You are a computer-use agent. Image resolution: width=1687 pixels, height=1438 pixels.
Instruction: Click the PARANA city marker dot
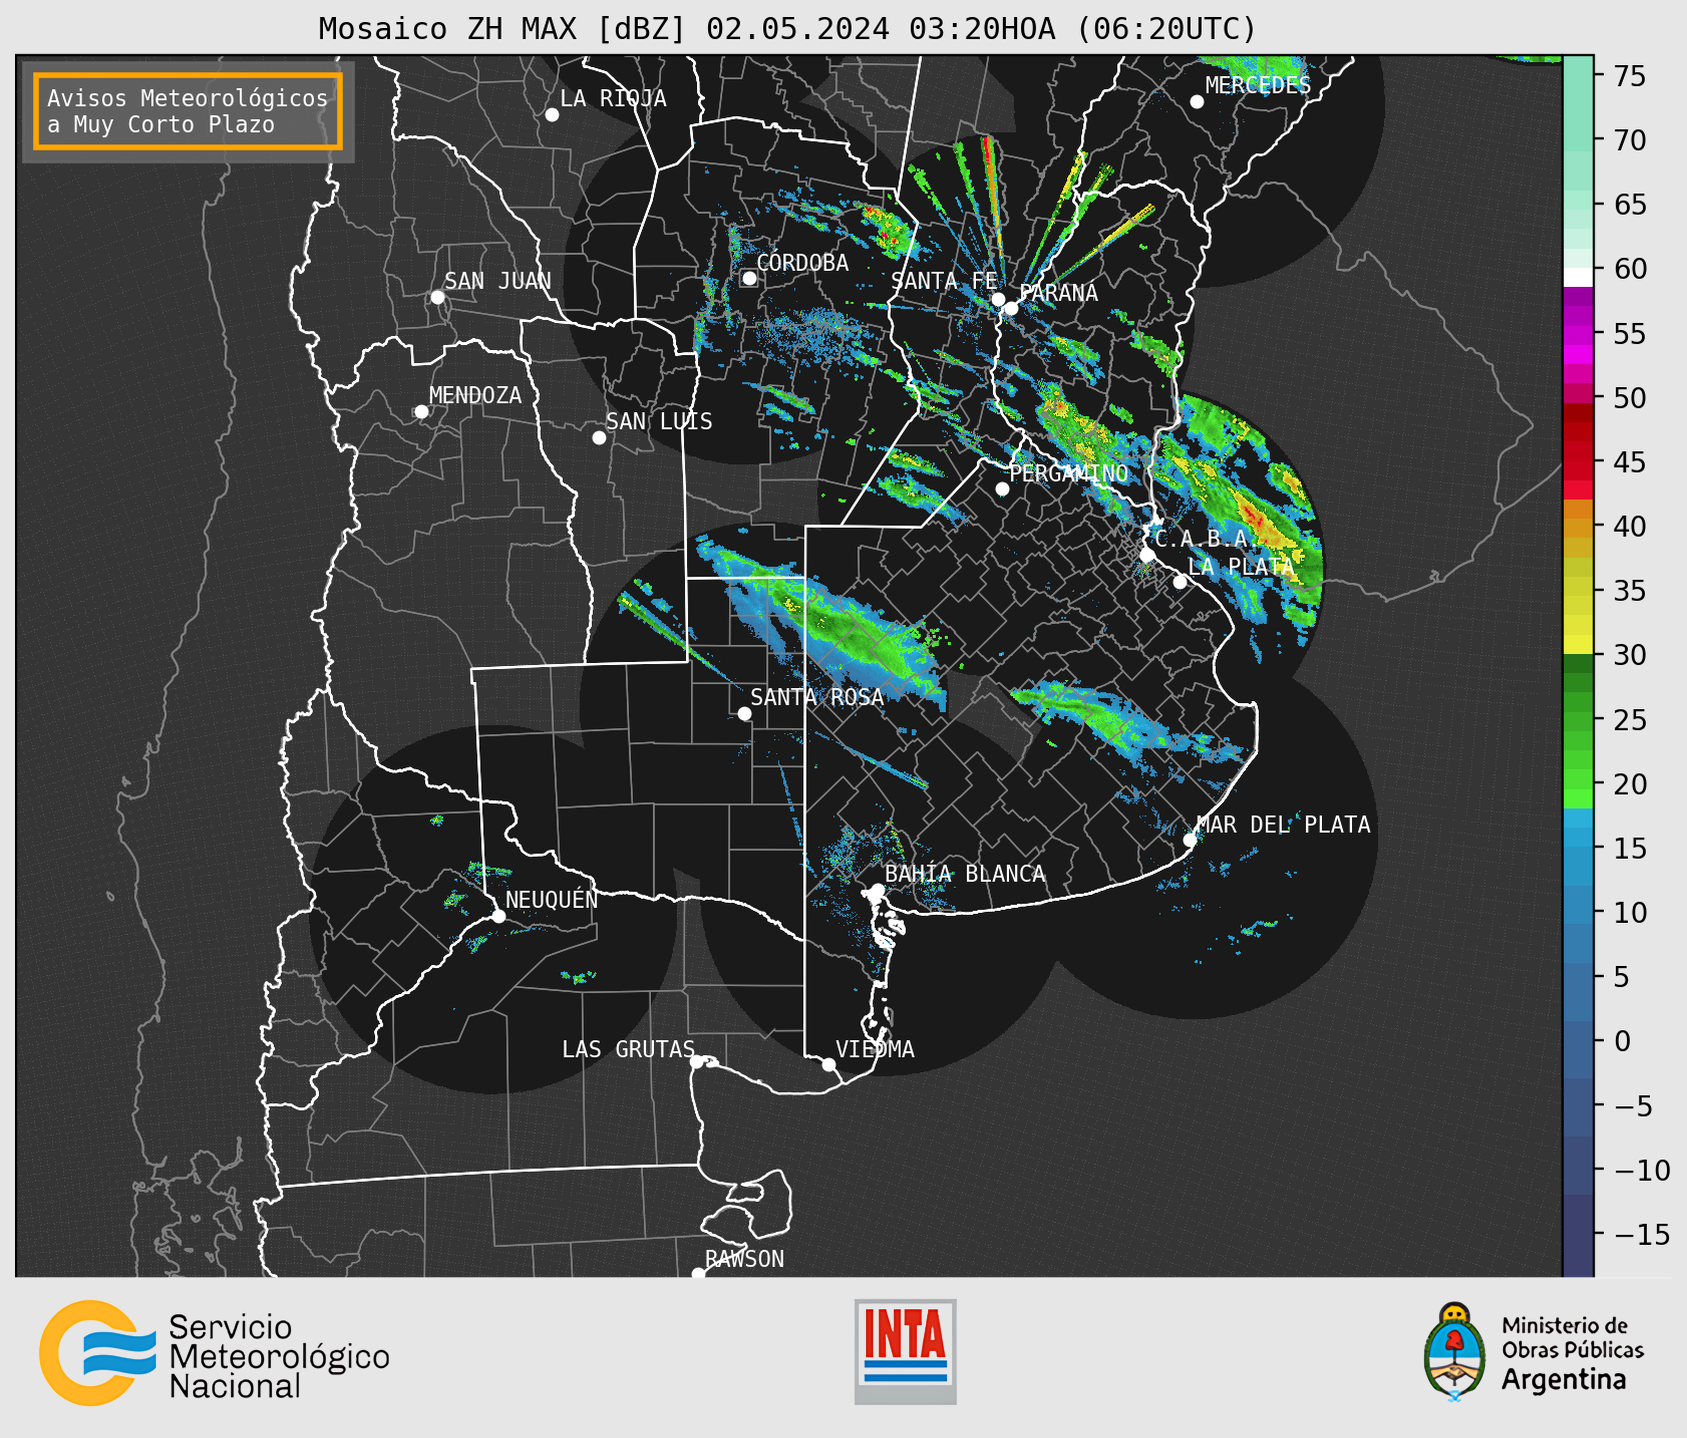(x=1011, y=308)
